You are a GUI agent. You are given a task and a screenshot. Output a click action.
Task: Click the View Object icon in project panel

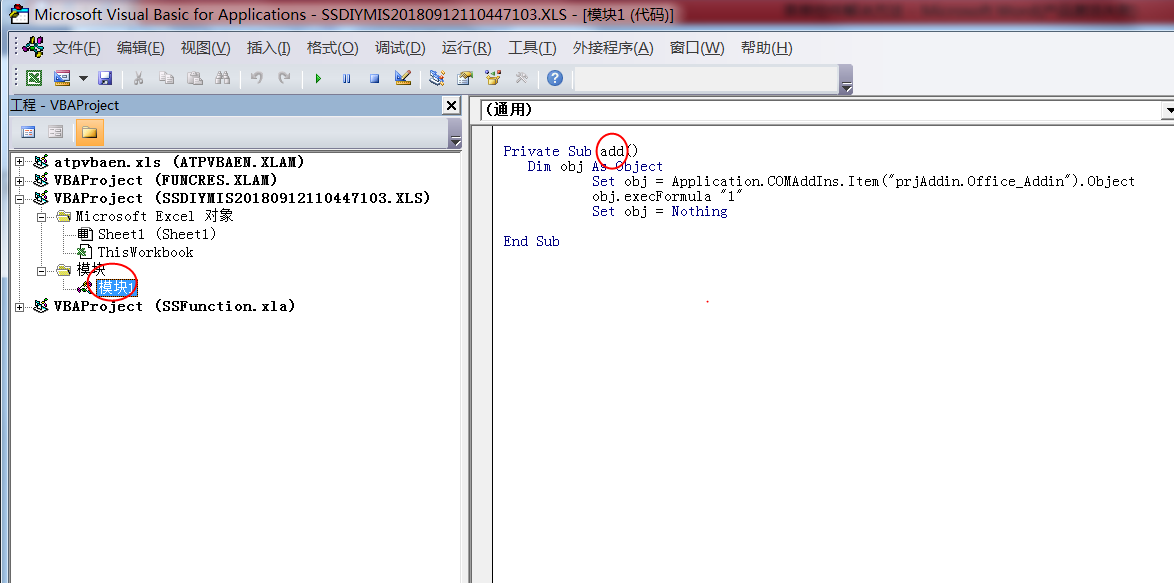[x=55, y=132]
